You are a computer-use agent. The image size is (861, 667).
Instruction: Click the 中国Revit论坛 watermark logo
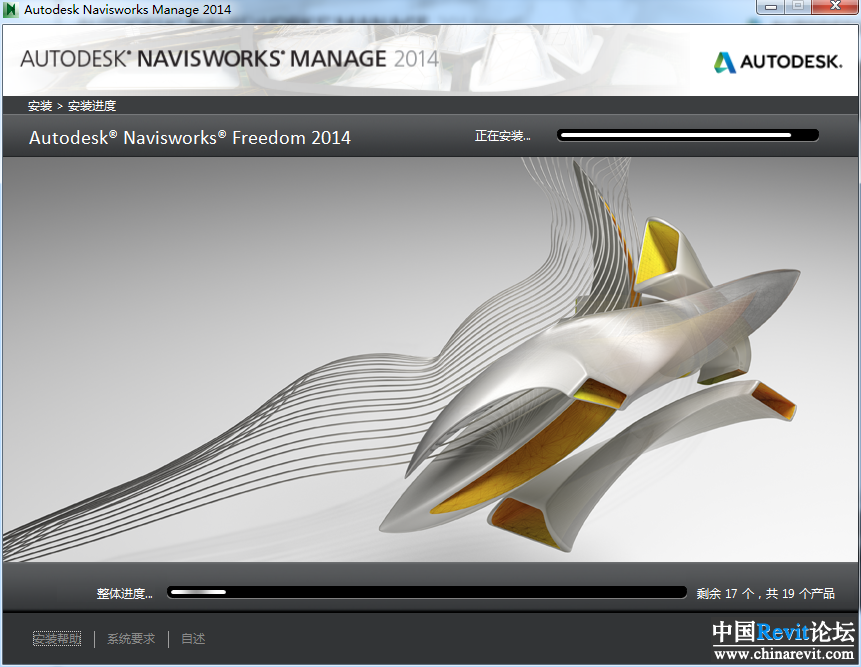[783, 633]
